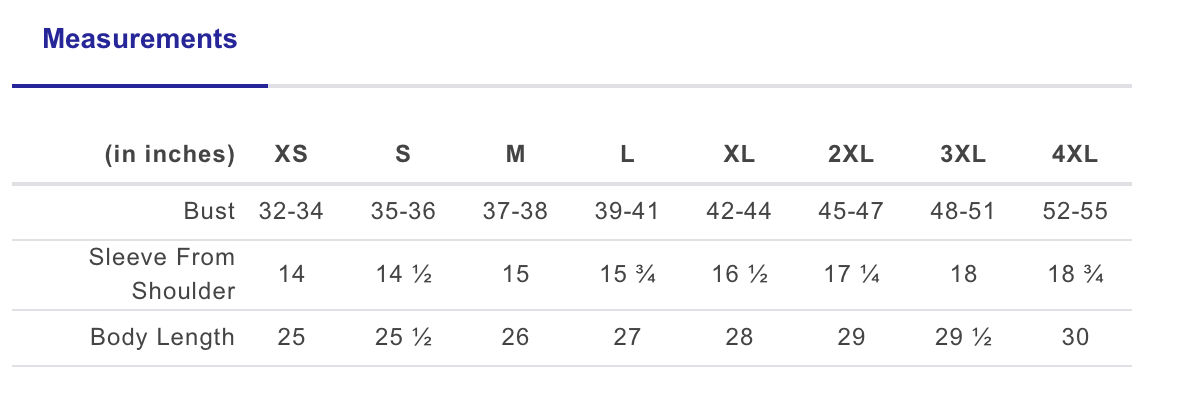Screen dimensions: 1189x394
Task: Select the XS size column header
Action: (291, 155)
